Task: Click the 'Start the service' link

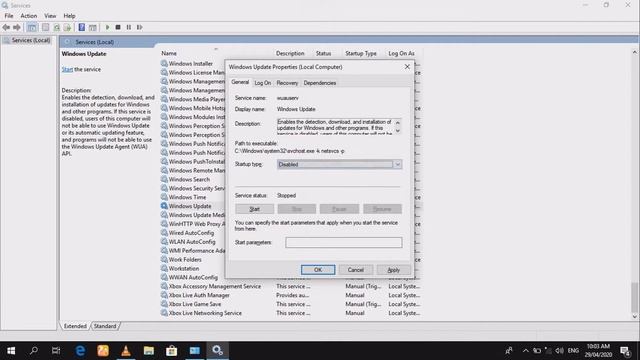Action: coord(67,69)
